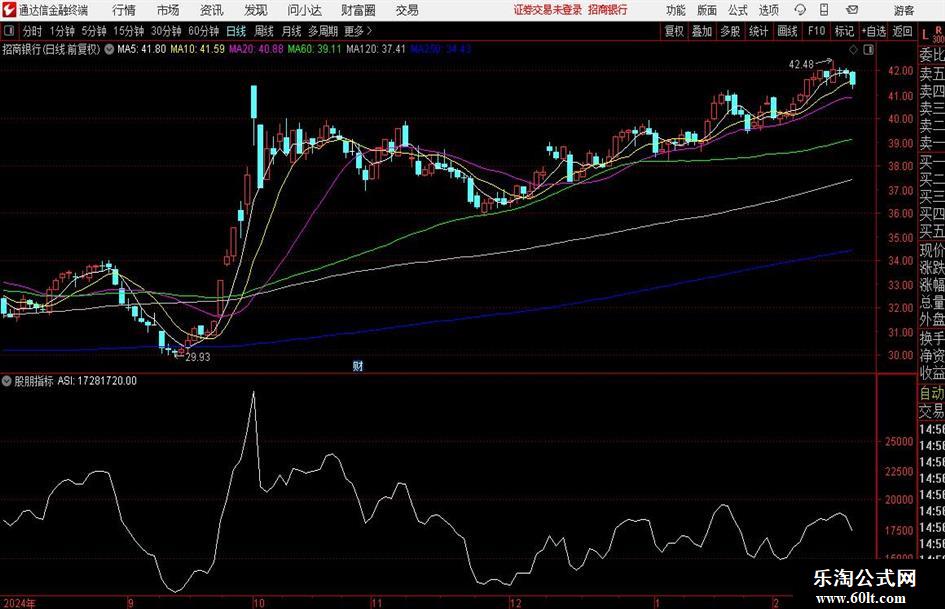Click the L tab in right panel
Screen dimensions: 945x609
click(x=925, y=35)
